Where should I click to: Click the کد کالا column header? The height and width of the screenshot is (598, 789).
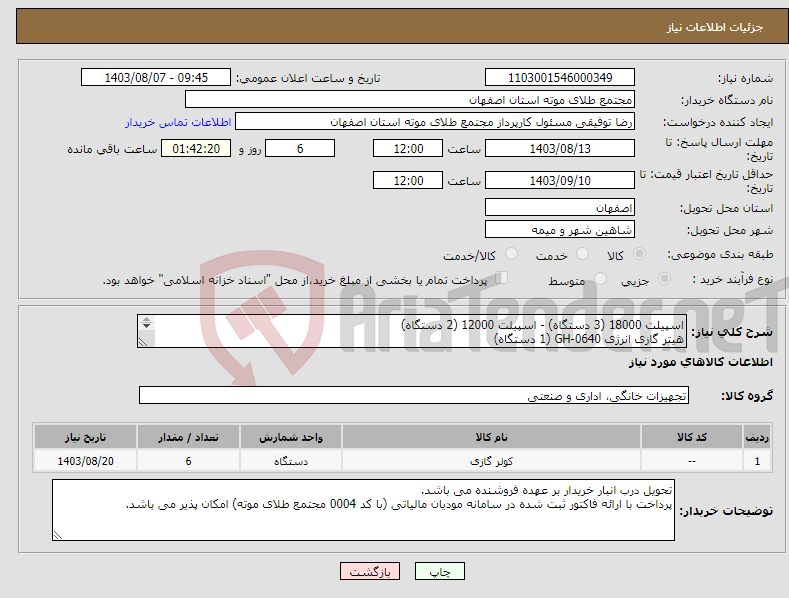click(692, 437)
